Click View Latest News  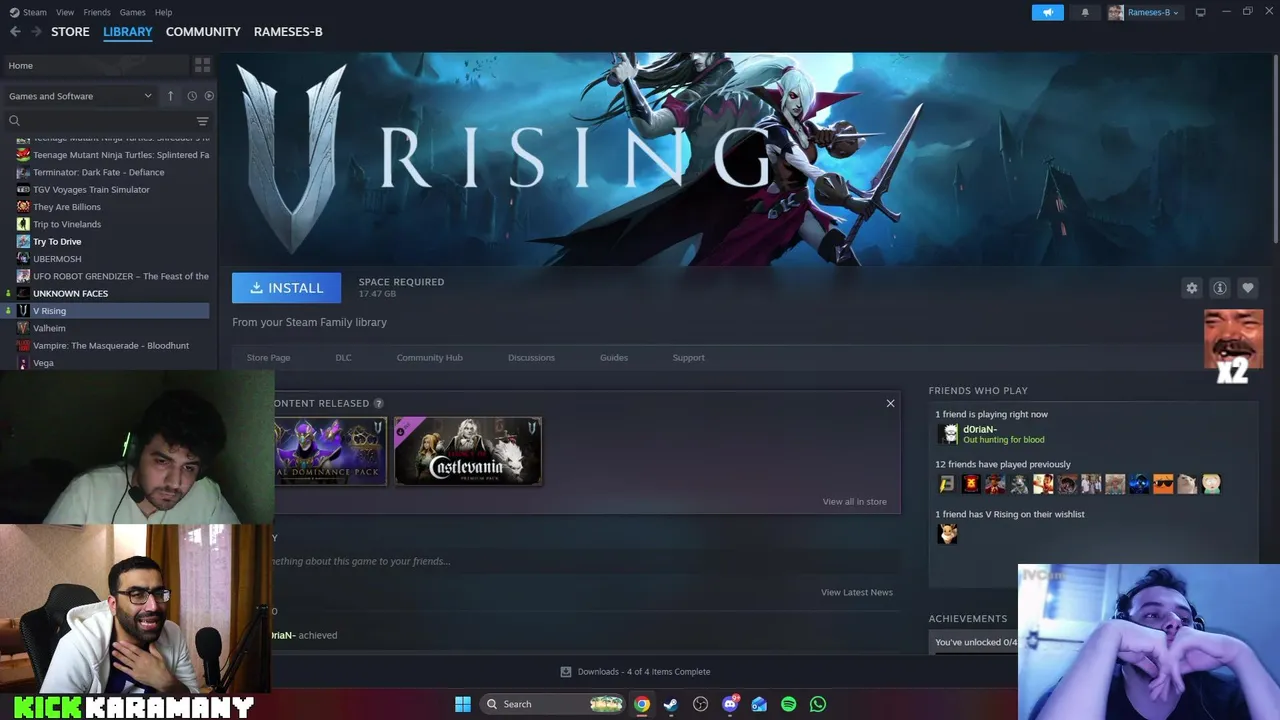(857, 592)
